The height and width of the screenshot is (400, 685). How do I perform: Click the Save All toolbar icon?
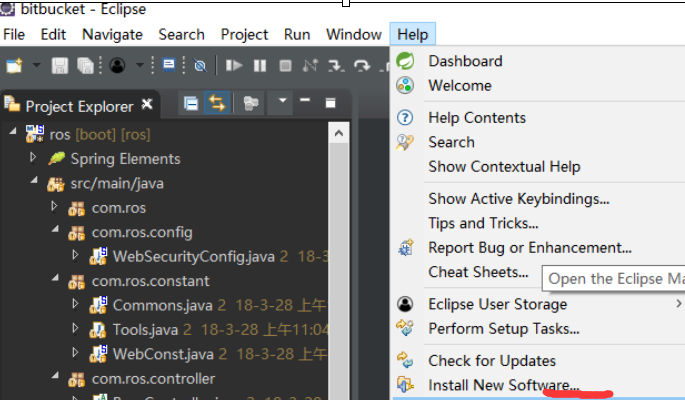tap(85, 66)
